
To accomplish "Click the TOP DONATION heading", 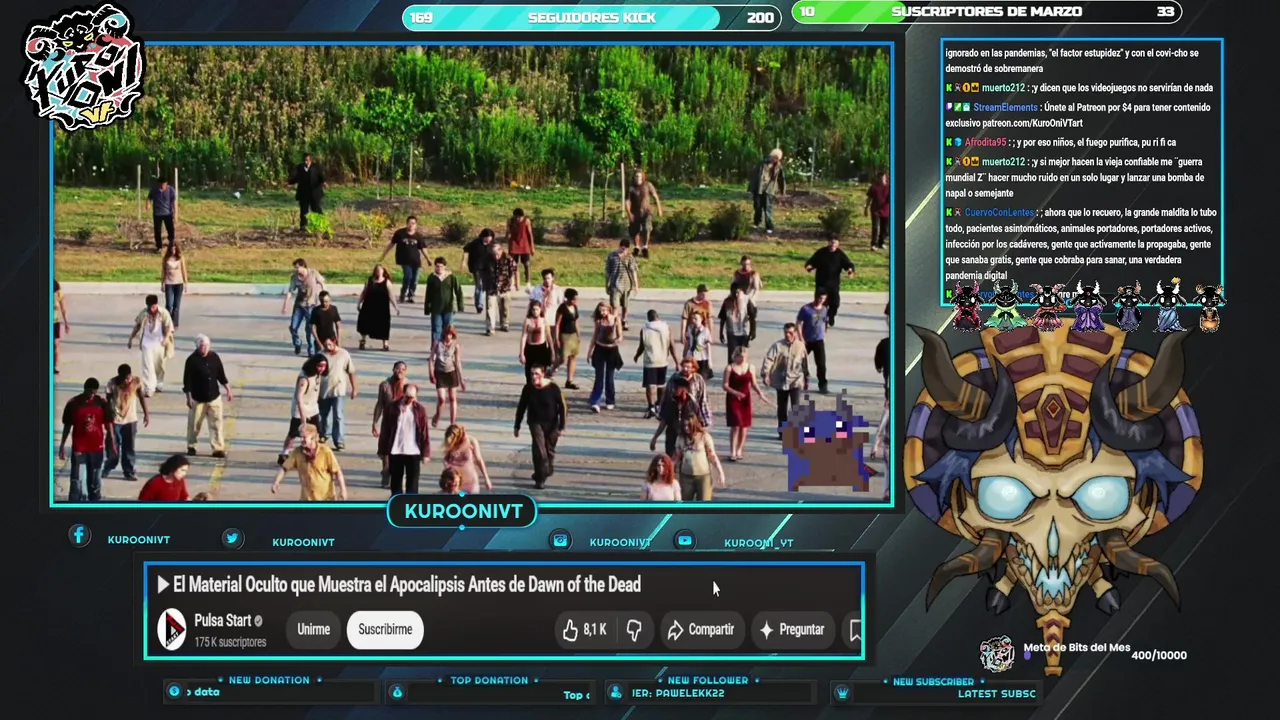I will pyautogui.click(x=489, y=680).
